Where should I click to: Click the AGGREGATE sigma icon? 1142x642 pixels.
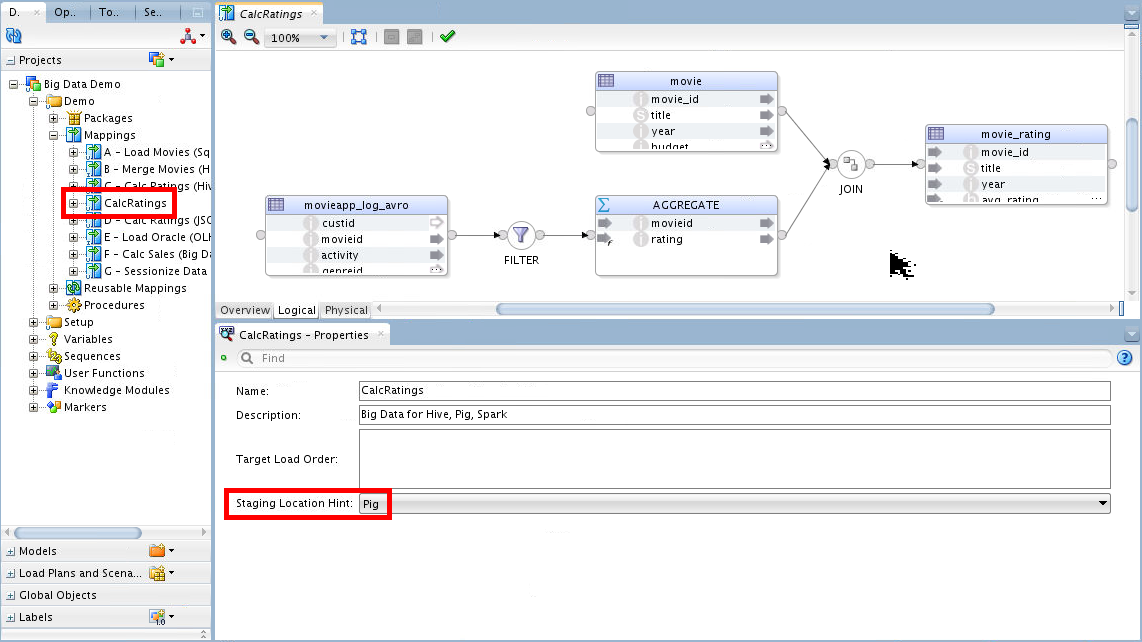click(x=604, y=205)
